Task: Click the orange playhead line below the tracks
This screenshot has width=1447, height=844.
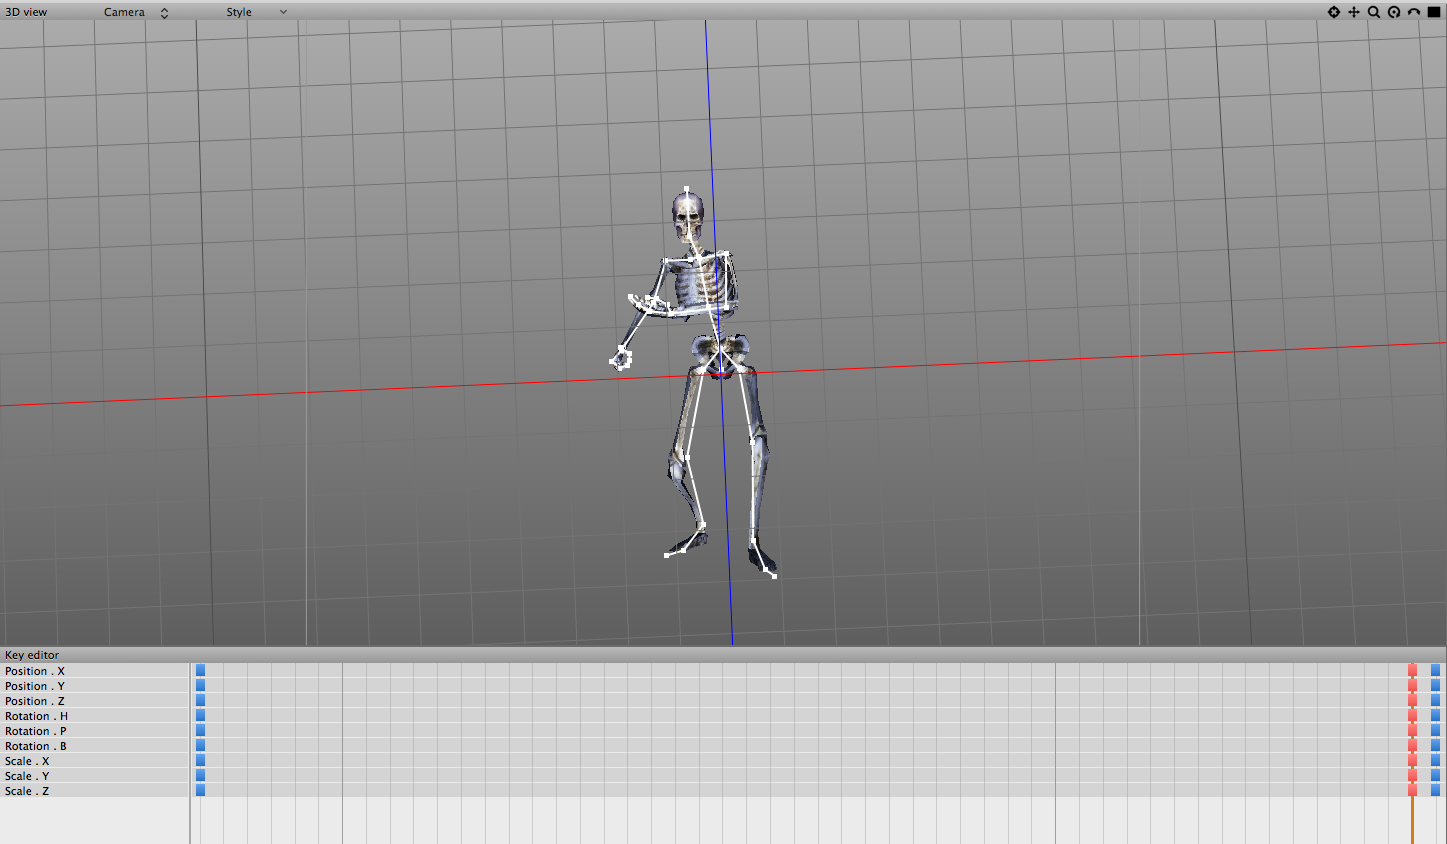Action: pyautogui.click(x=1412, y=822)
